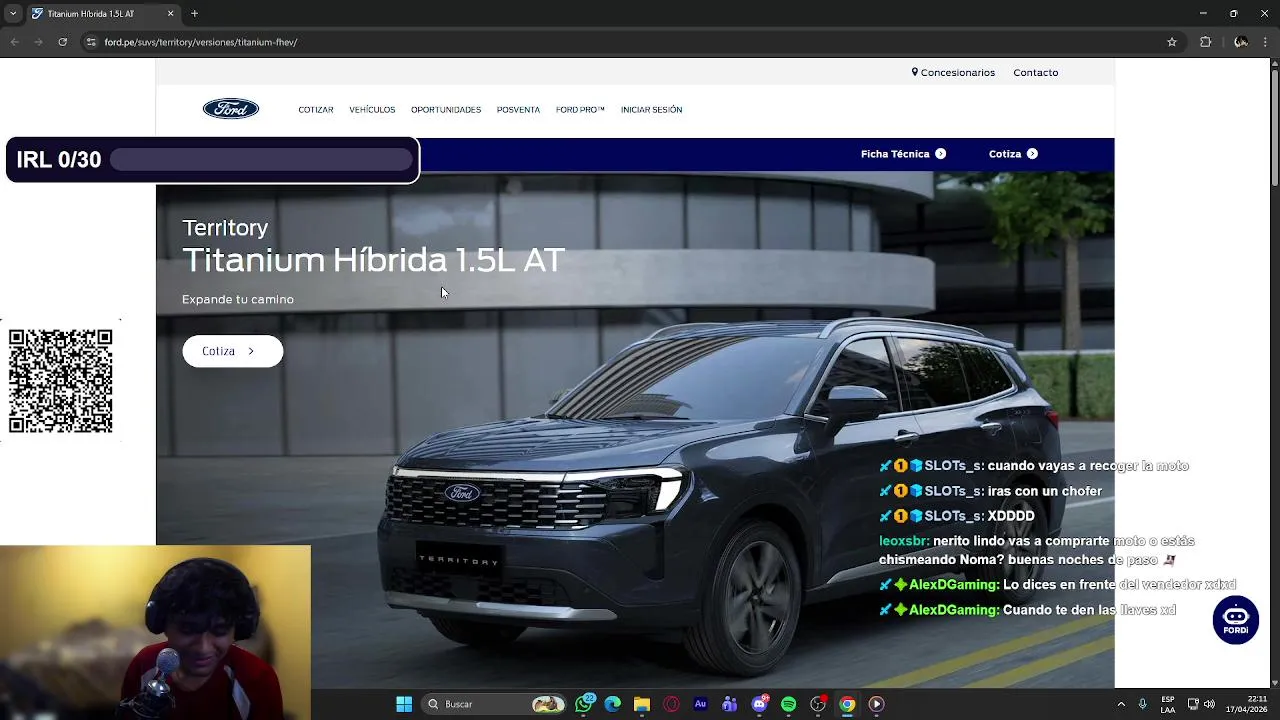This screenshot has height=720, width=1280.
Task: Open Spotify from the taskbar
Action: click(788, 704)
